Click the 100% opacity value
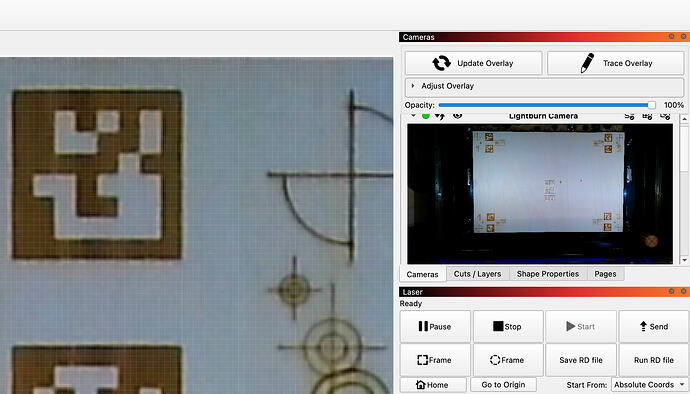 [x=674, y=105]
